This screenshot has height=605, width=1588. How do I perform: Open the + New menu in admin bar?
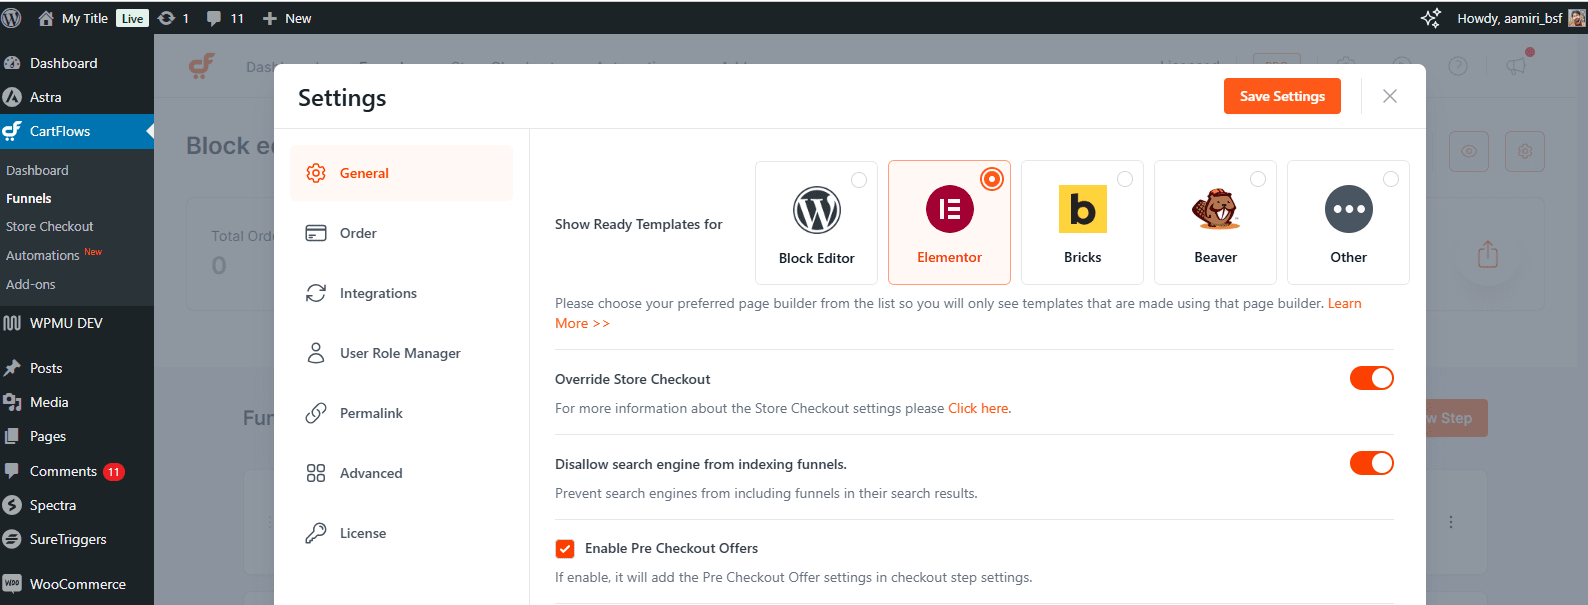287,18
